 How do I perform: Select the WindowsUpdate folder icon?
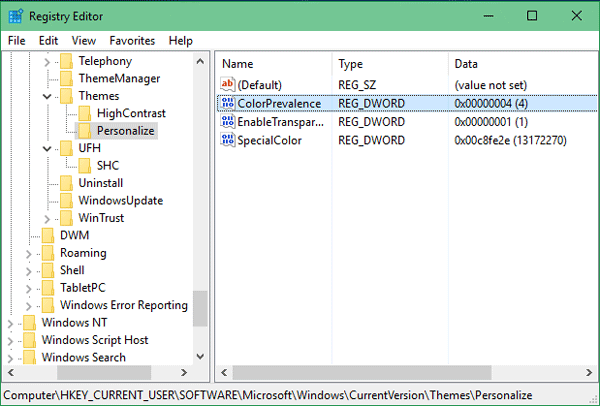pos(67,200)
